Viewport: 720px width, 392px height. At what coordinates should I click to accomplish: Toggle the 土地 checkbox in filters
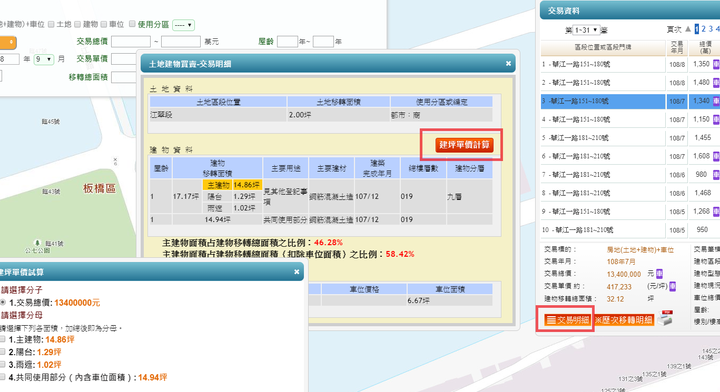[51, 24]
